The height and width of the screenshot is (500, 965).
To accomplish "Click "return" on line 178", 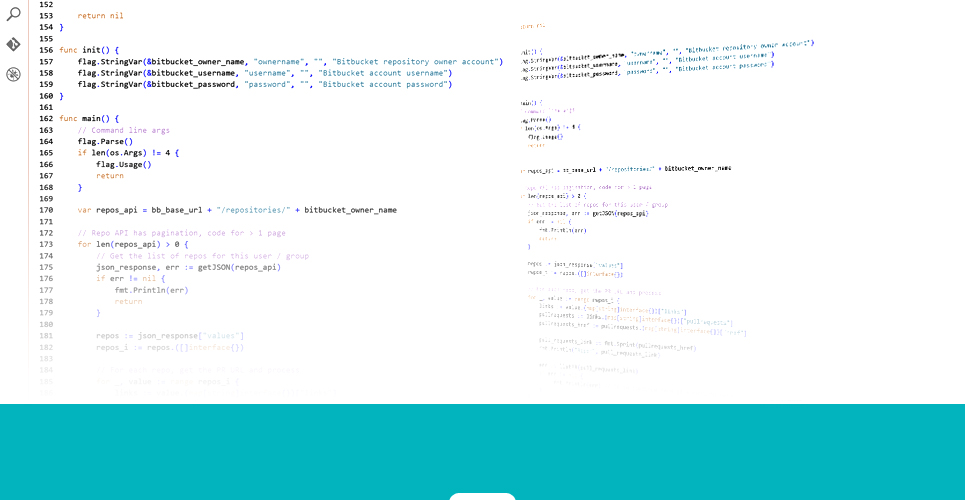I will point(128,302).
